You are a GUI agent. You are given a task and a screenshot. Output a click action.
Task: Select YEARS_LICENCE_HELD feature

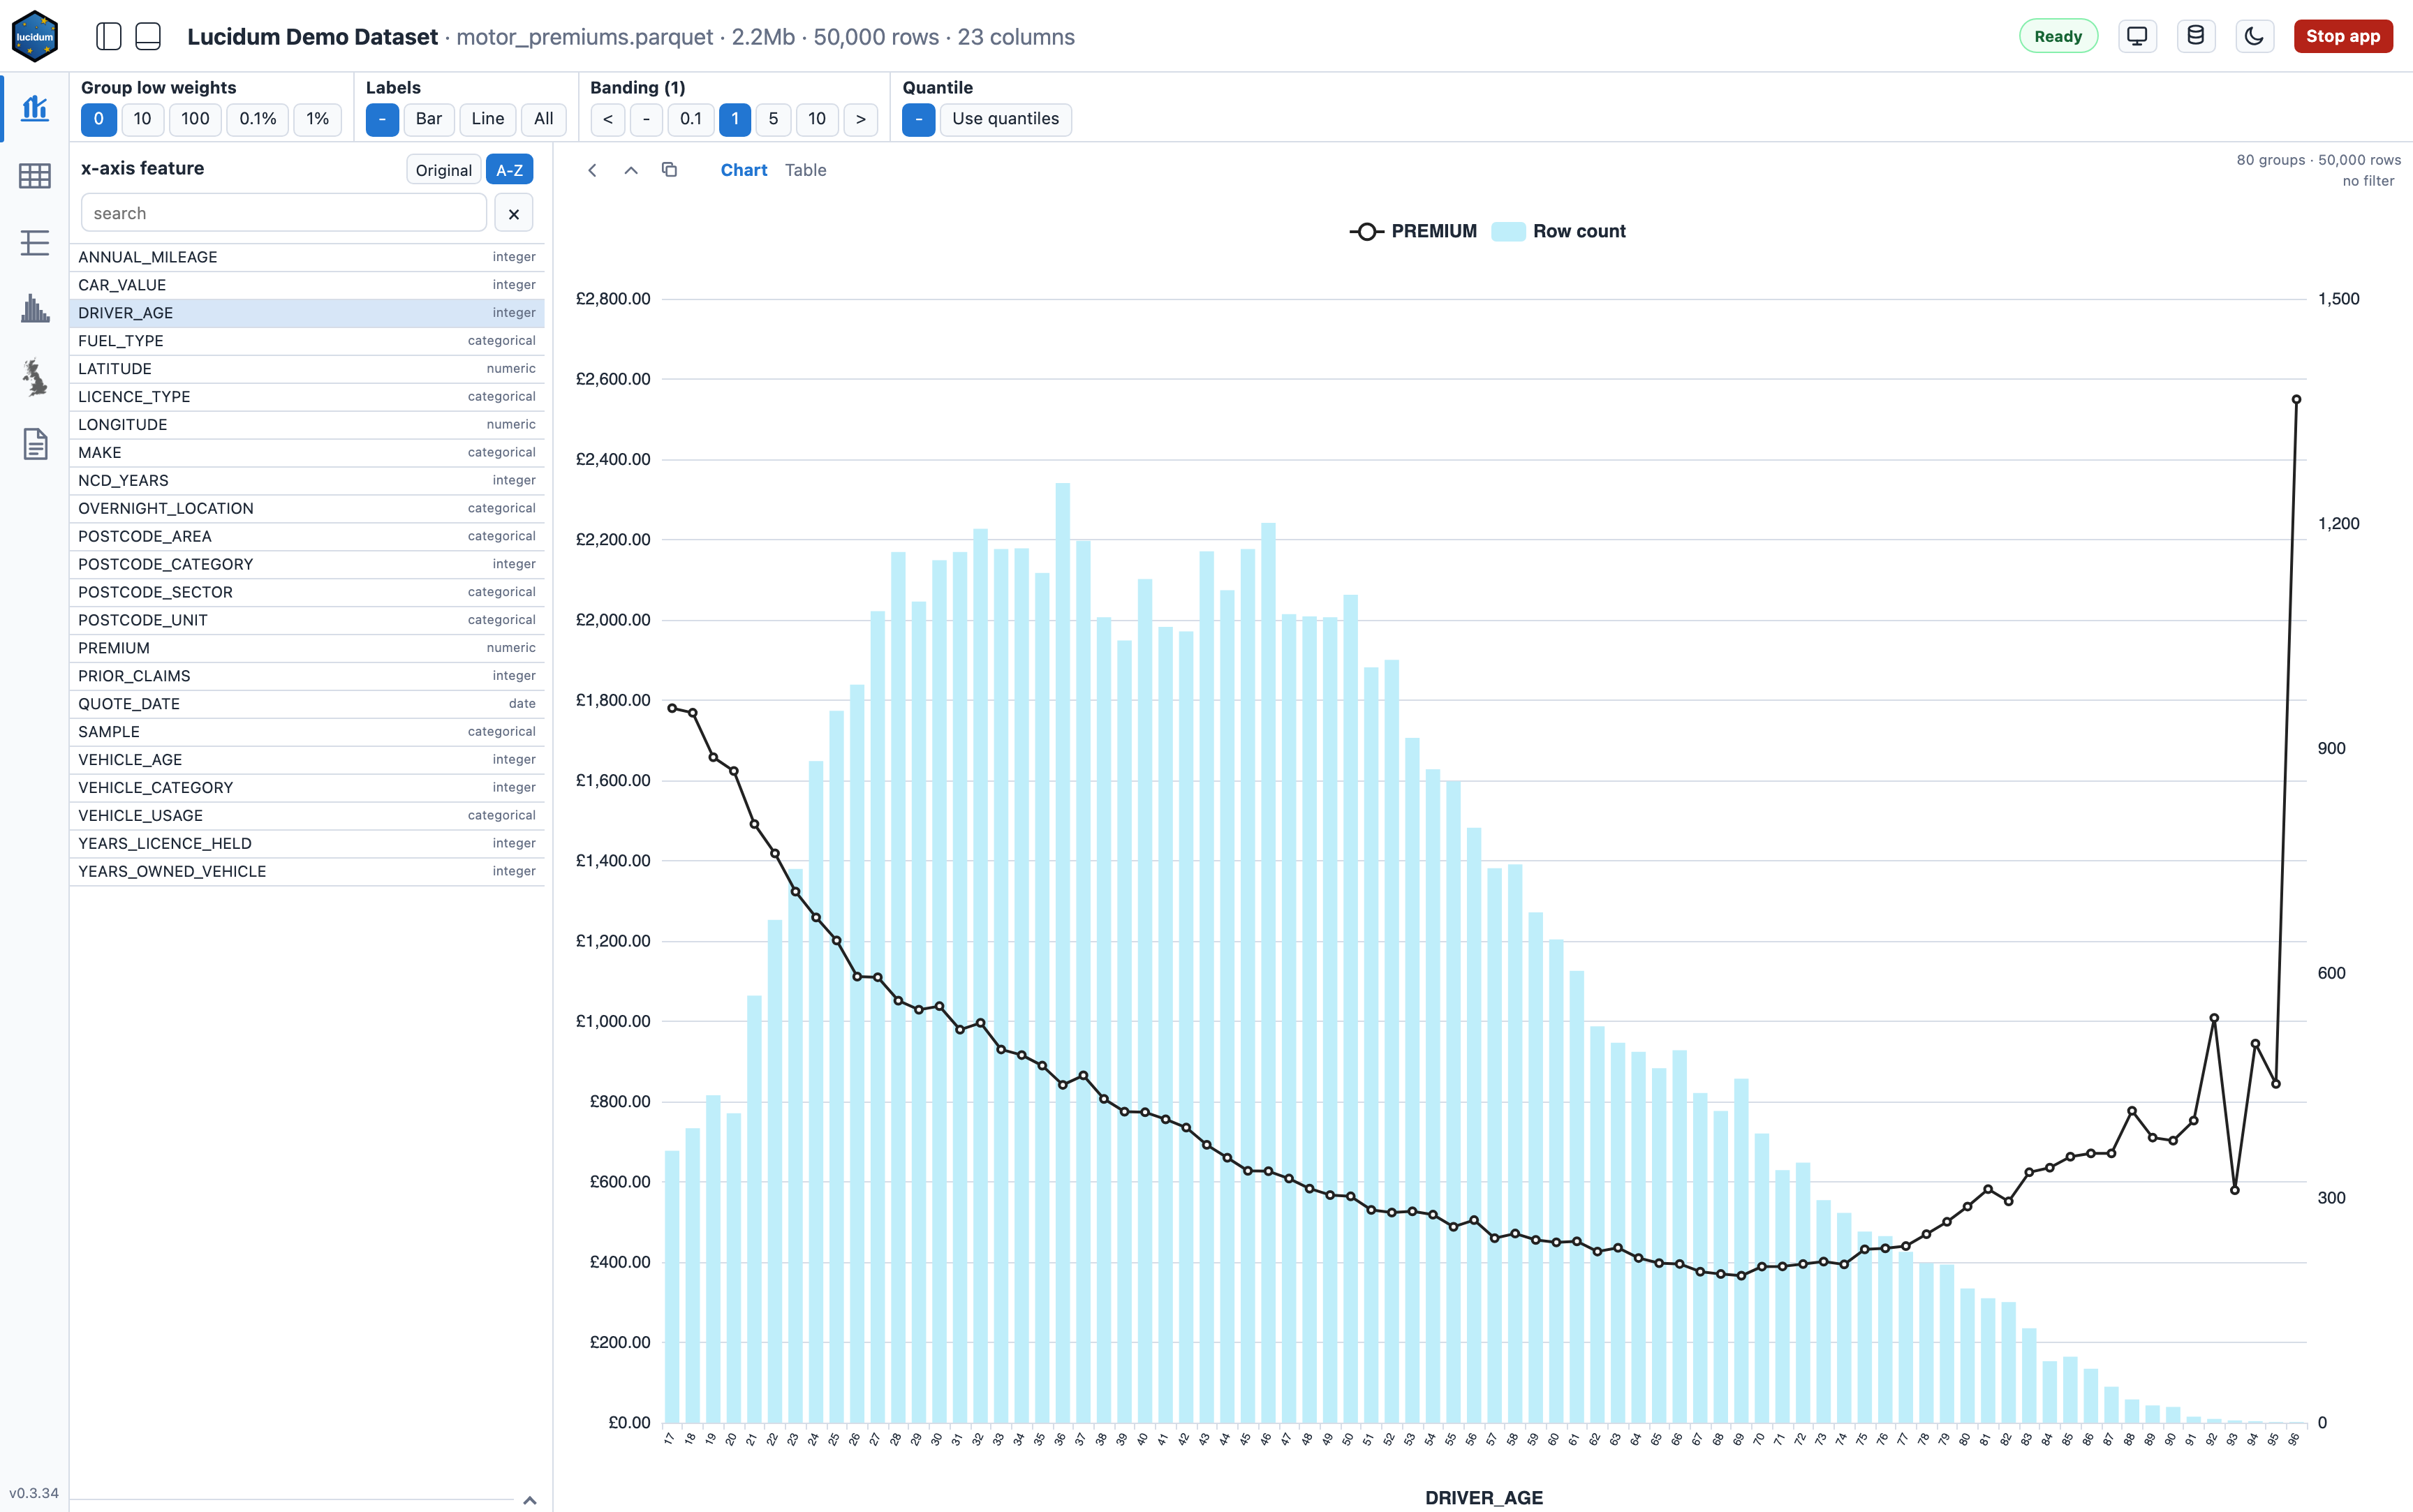[307, 844]
